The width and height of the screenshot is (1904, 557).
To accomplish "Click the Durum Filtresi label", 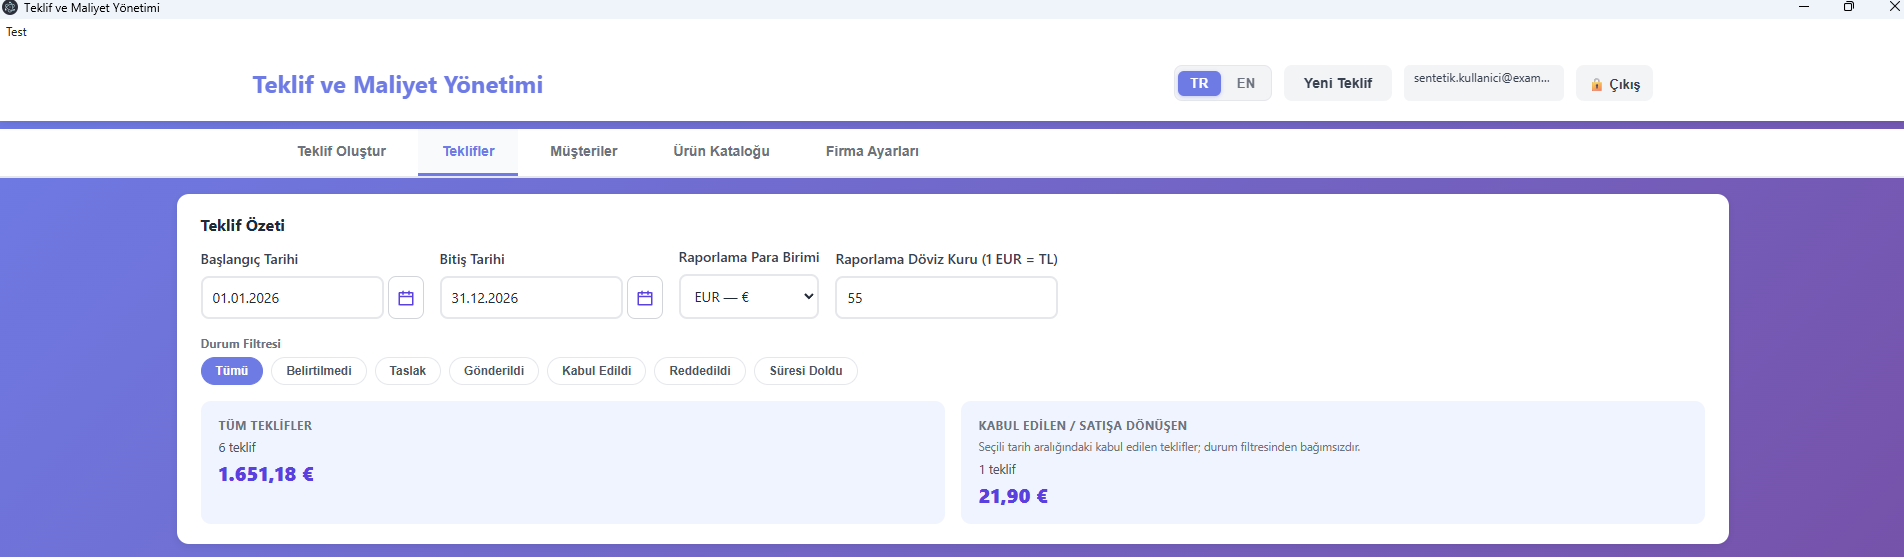I will (241, 344).
